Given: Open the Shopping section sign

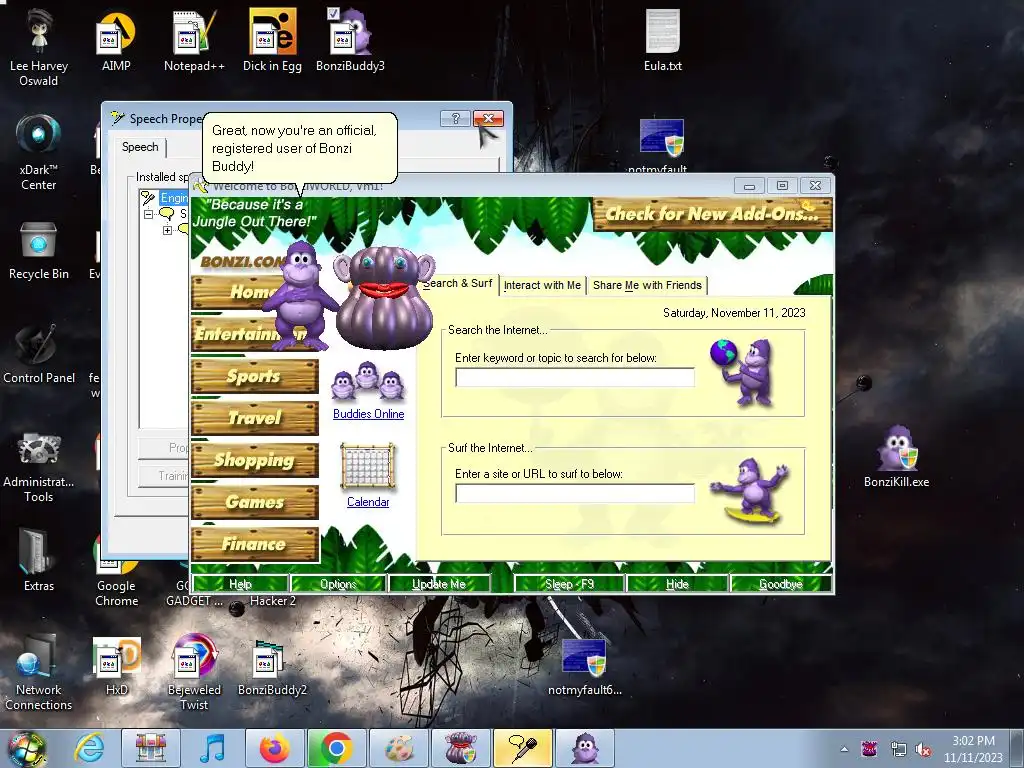Looking at the screenshot, I should point(255,460).
